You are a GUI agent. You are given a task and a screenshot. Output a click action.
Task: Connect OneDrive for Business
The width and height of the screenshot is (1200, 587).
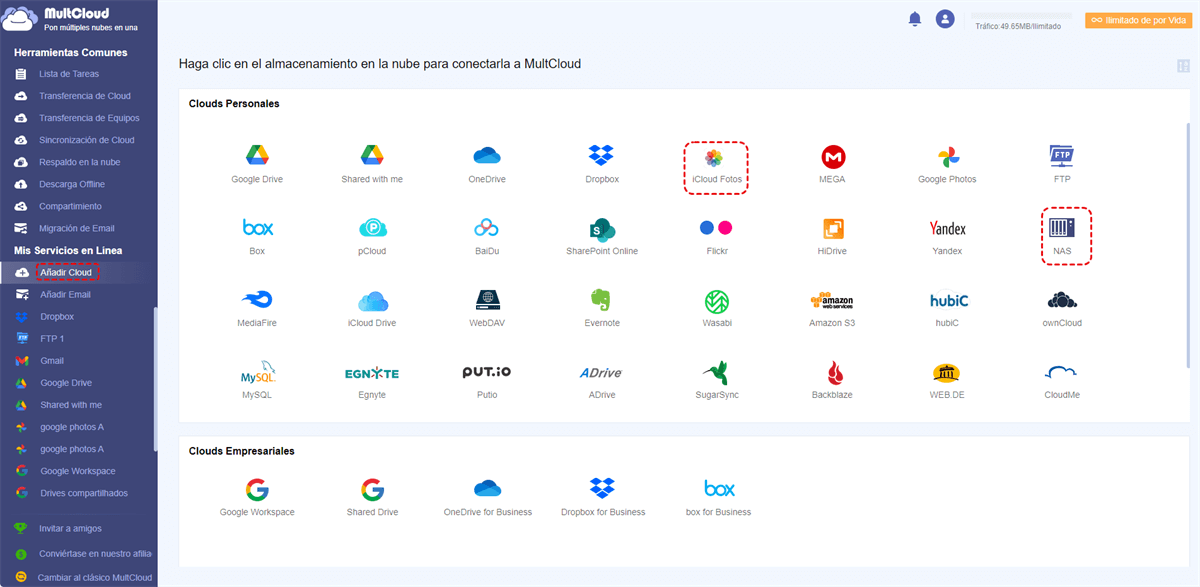(487, 497)
